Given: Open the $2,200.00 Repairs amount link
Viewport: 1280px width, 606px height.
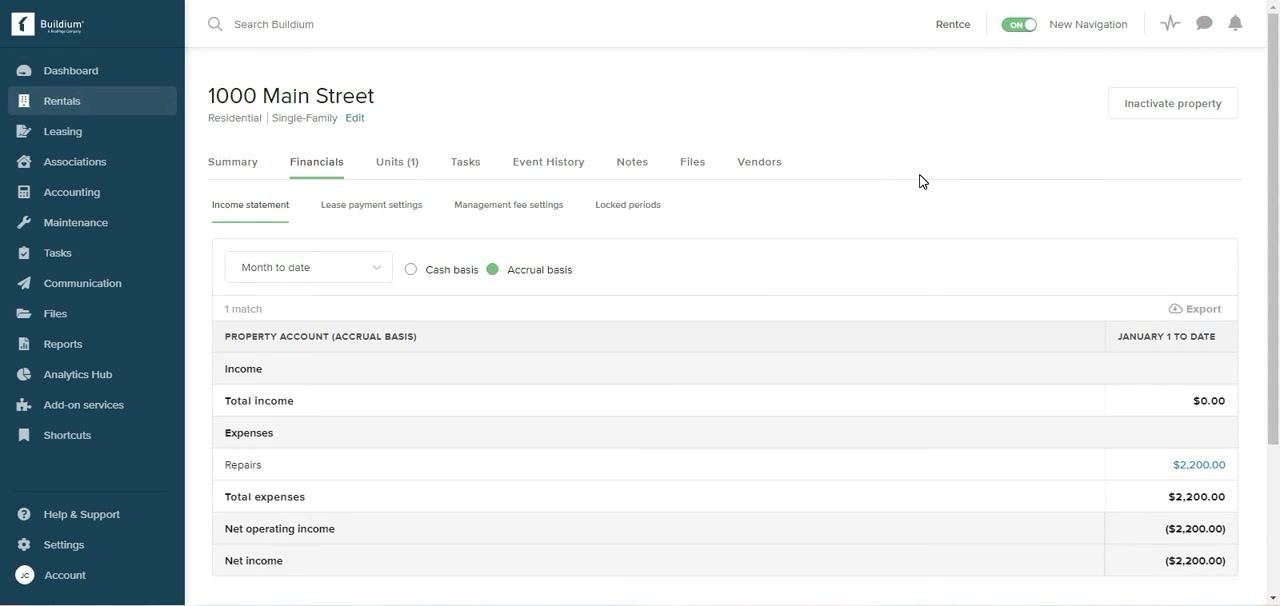Looking at the screenshot, I should 1199,465.
